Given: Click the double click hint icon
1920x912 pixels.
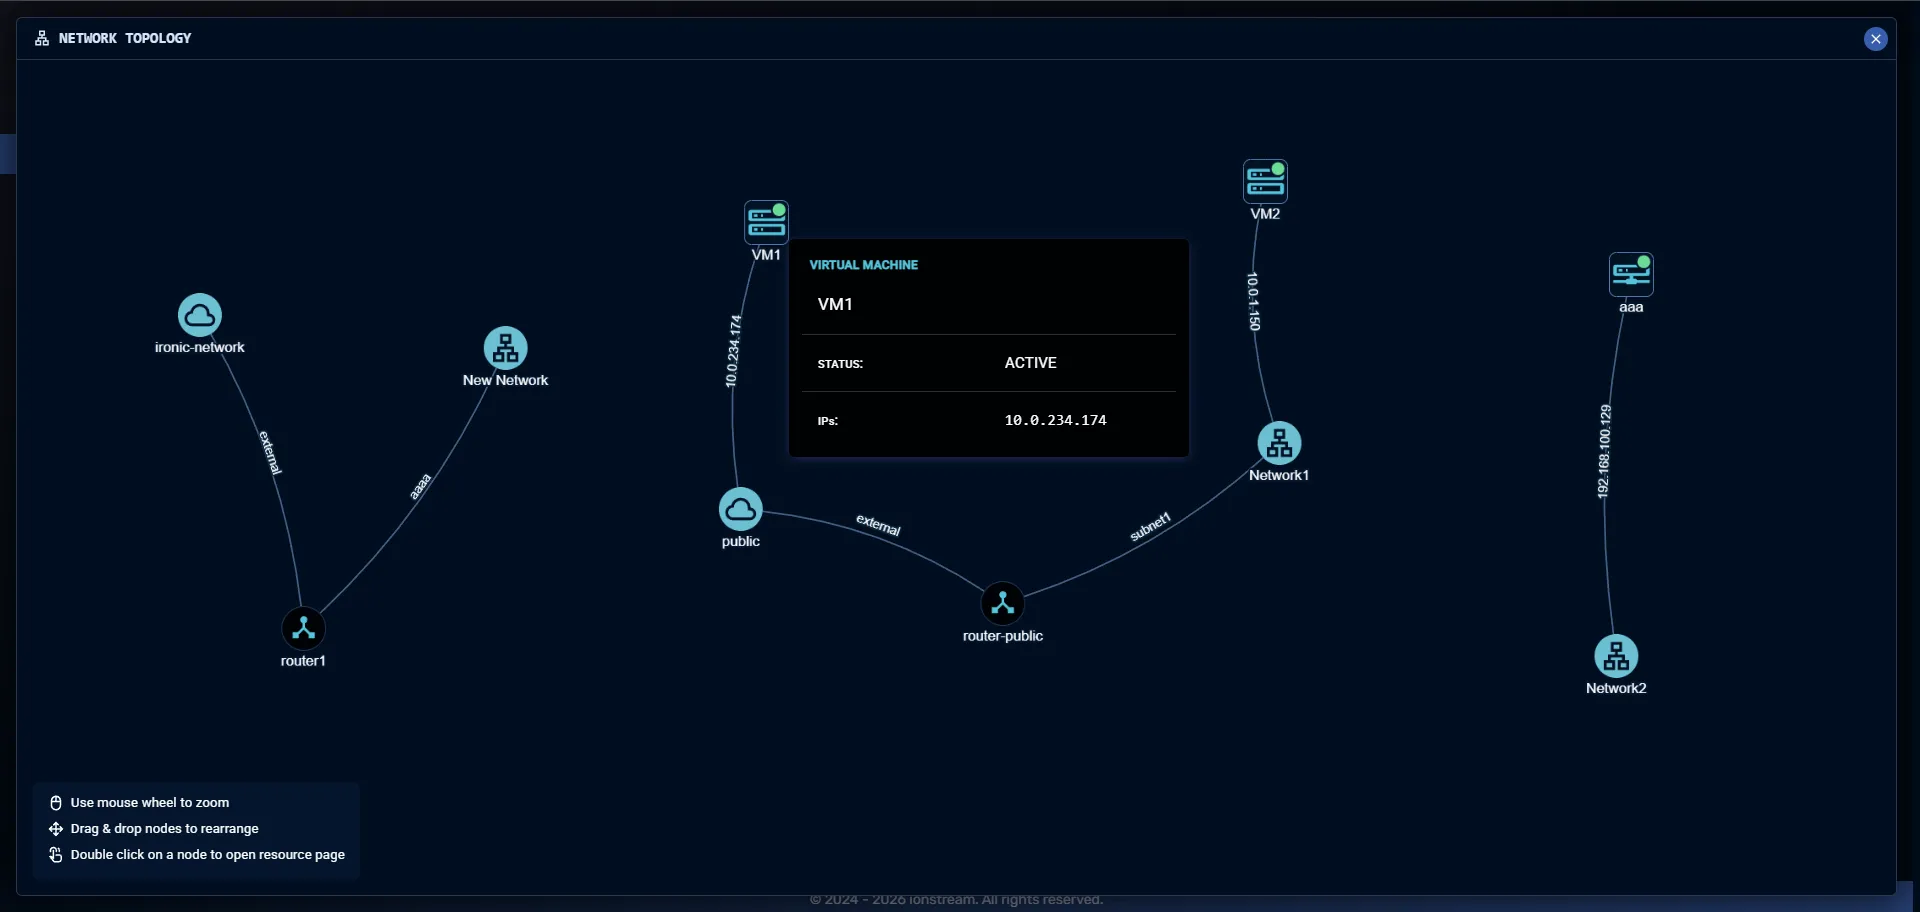Looking at the screenshot, I should click(56, 855).
